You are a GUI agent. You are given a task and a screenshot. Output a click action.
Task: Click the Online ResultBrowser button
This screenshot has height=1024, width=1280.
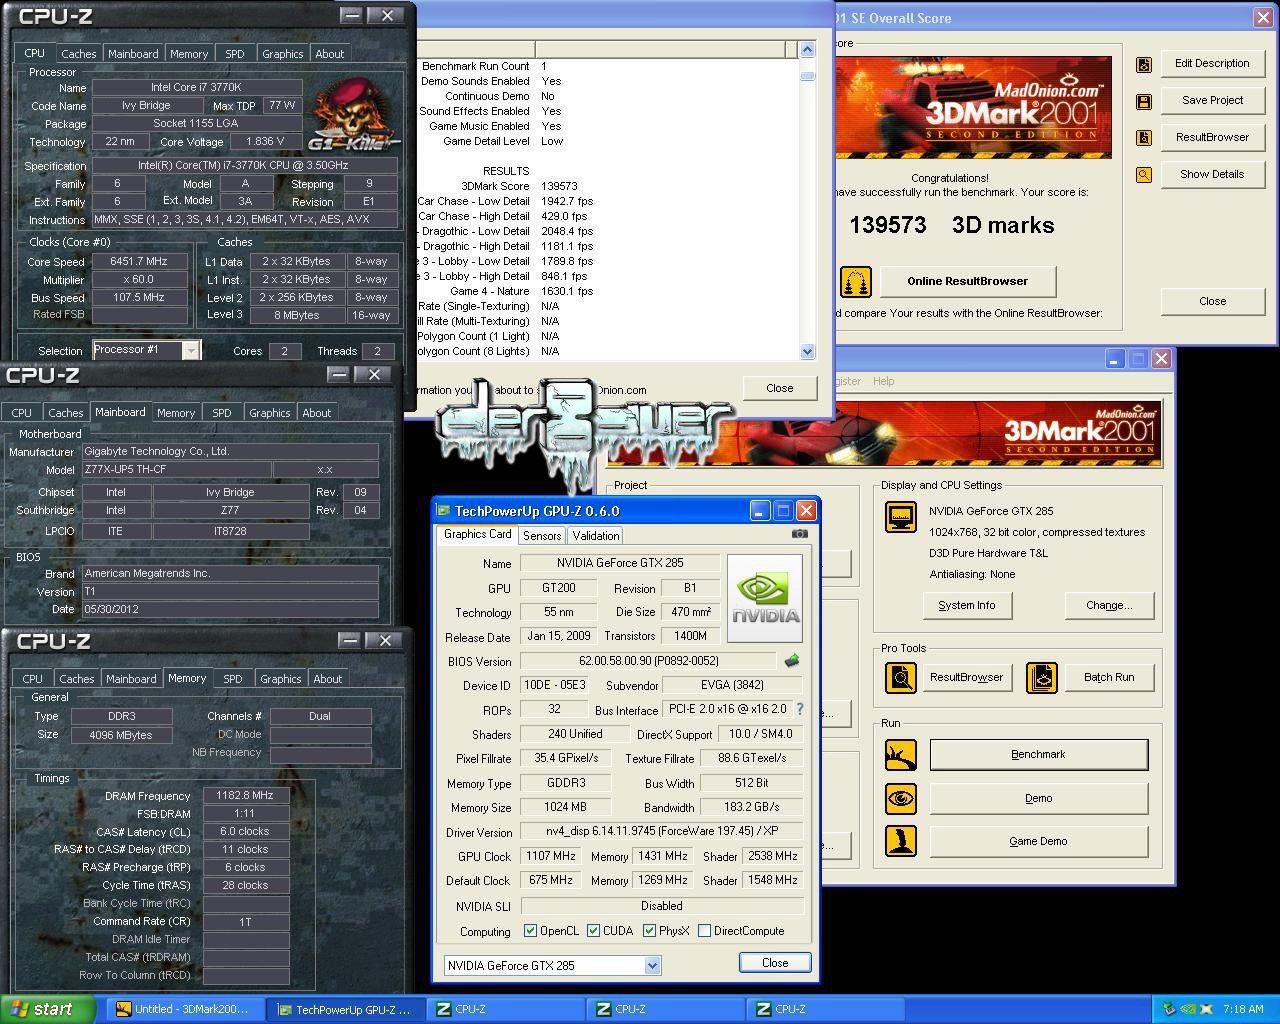click(967, 281)
